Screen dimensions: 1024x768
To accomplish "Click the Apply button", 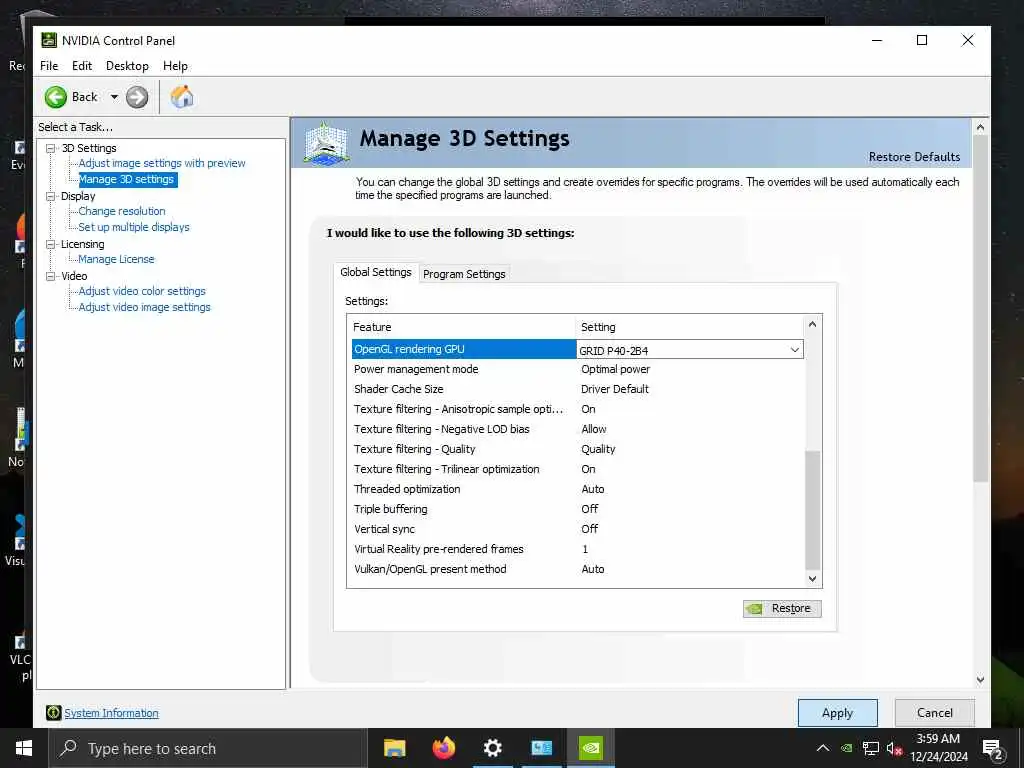I will click(x=837, y=713).
